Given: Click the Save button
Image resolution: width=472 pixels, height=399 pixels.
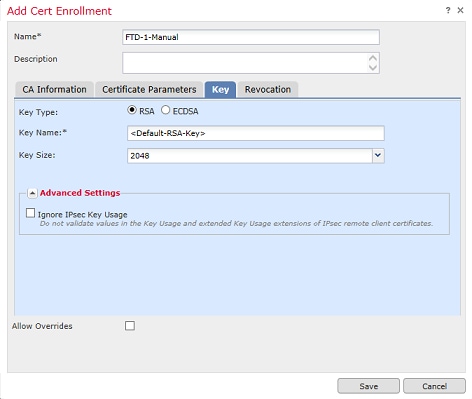Looking at the screenshot, I should (368, 386).
